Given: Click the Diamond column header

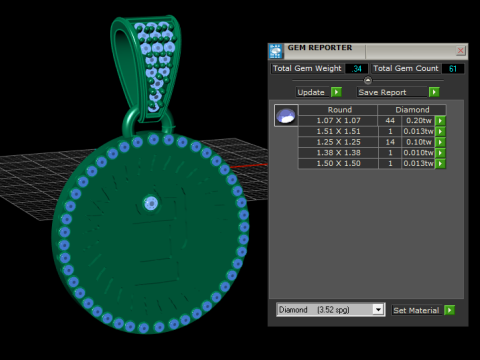Looking at the screenshot, I should point(412,110).
